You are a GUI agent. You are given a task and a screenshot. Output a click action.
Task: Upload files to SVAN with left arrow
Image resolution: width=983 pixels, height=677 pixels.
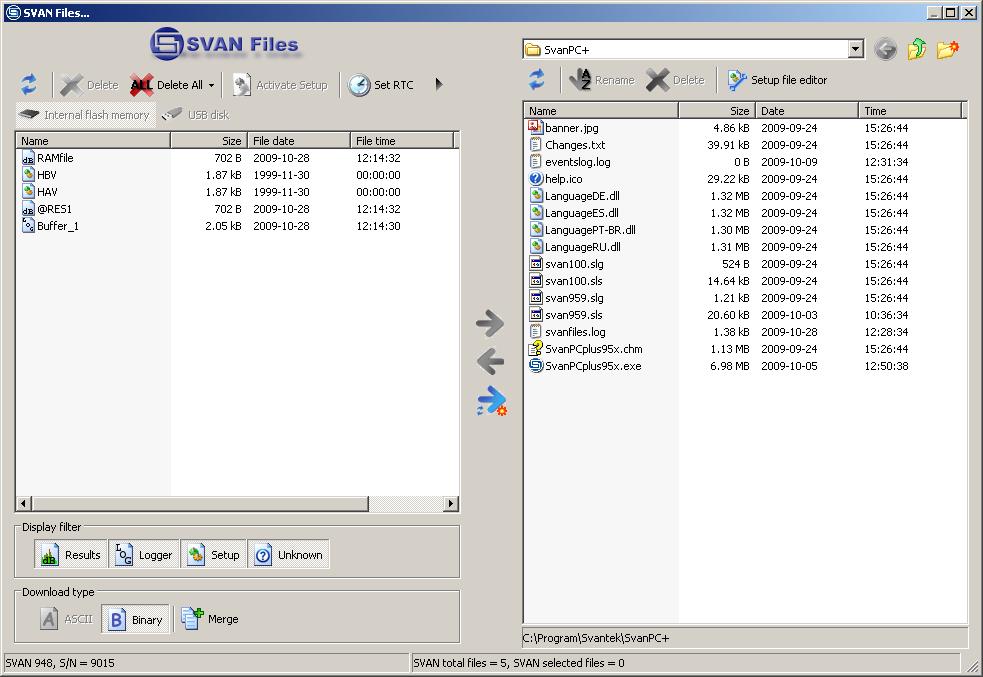pyautogui.click(x=490, y=361)
